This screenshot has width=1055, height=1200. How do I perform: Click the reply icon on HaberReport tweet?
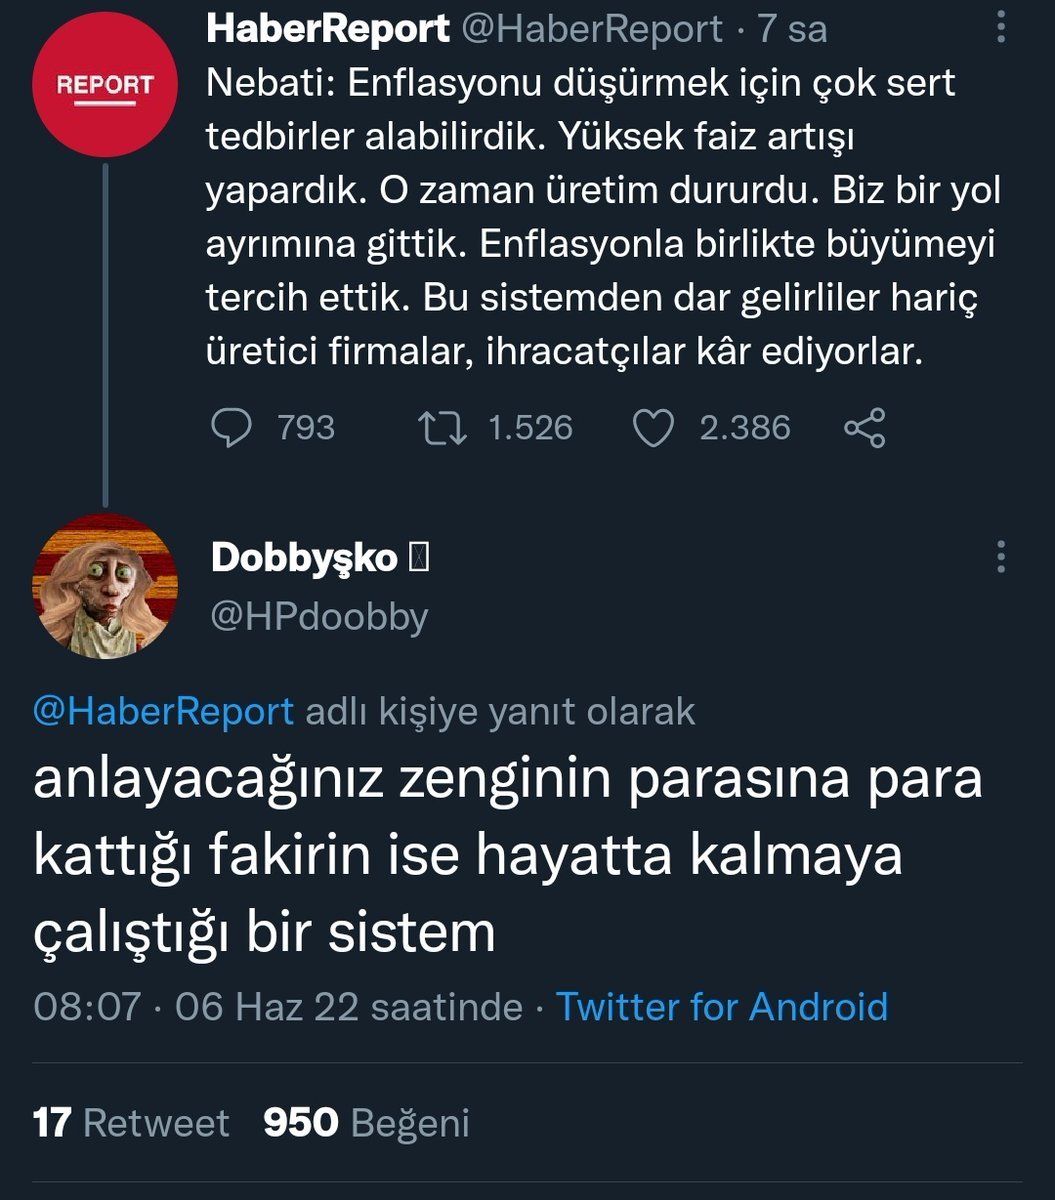[232, 429]
